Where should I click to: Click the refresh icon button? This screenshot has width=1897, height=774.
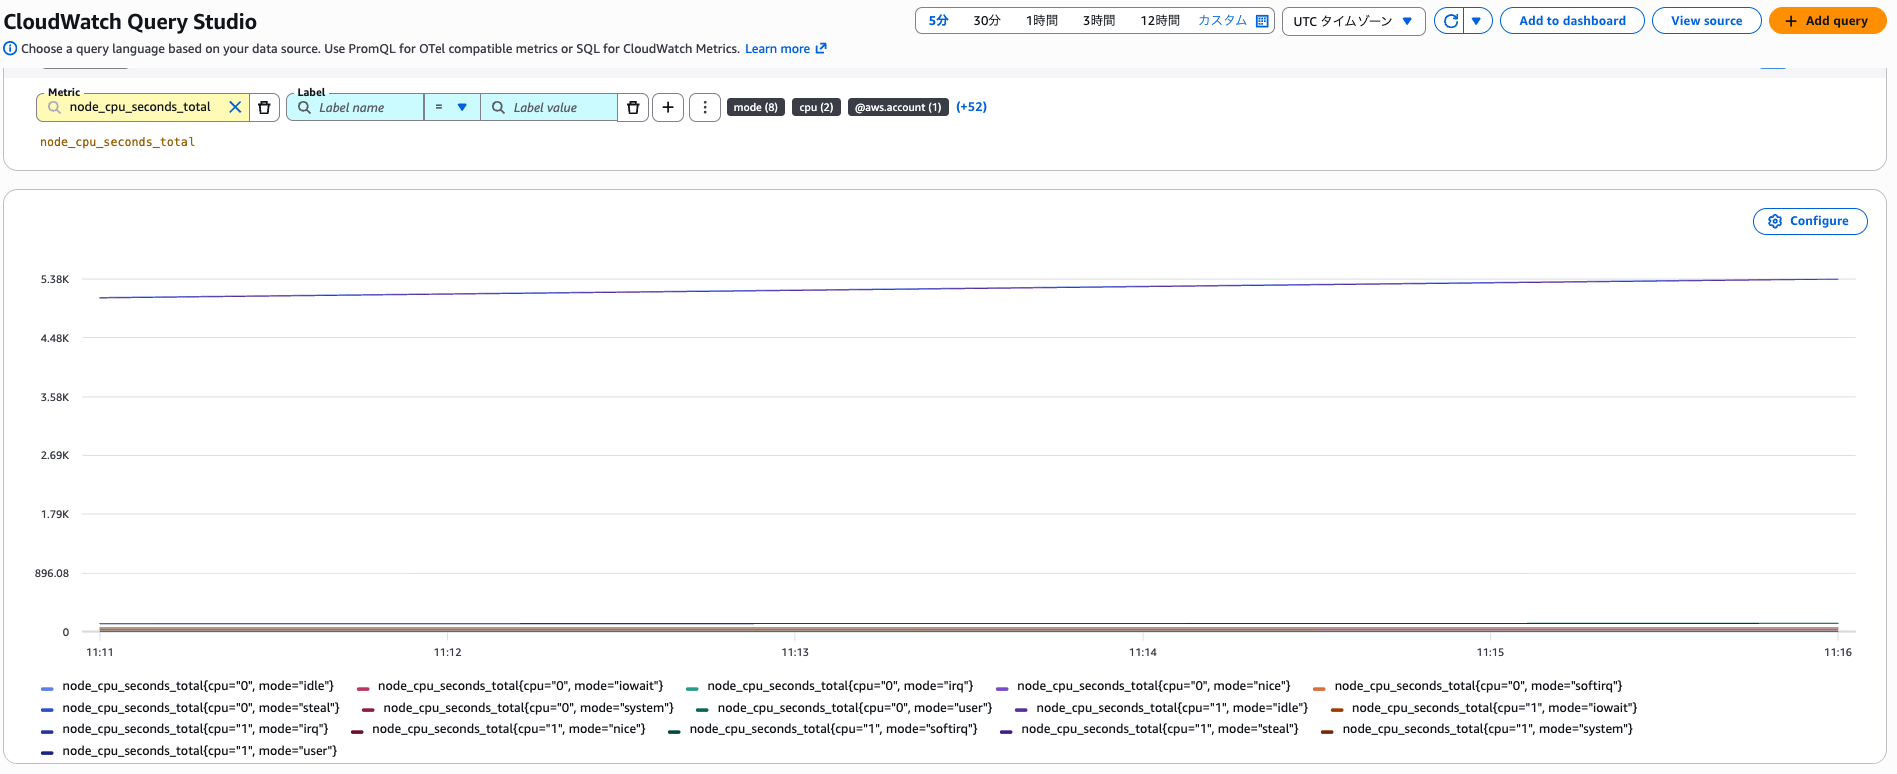click(x=1450, y=21)
